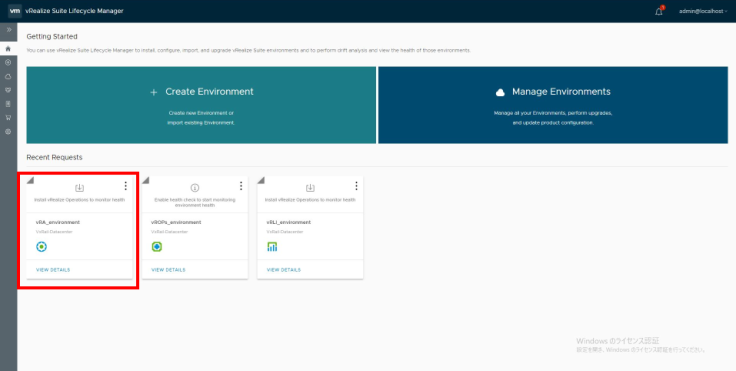Open options menu on vRLI_environment card

coord(356,186)
